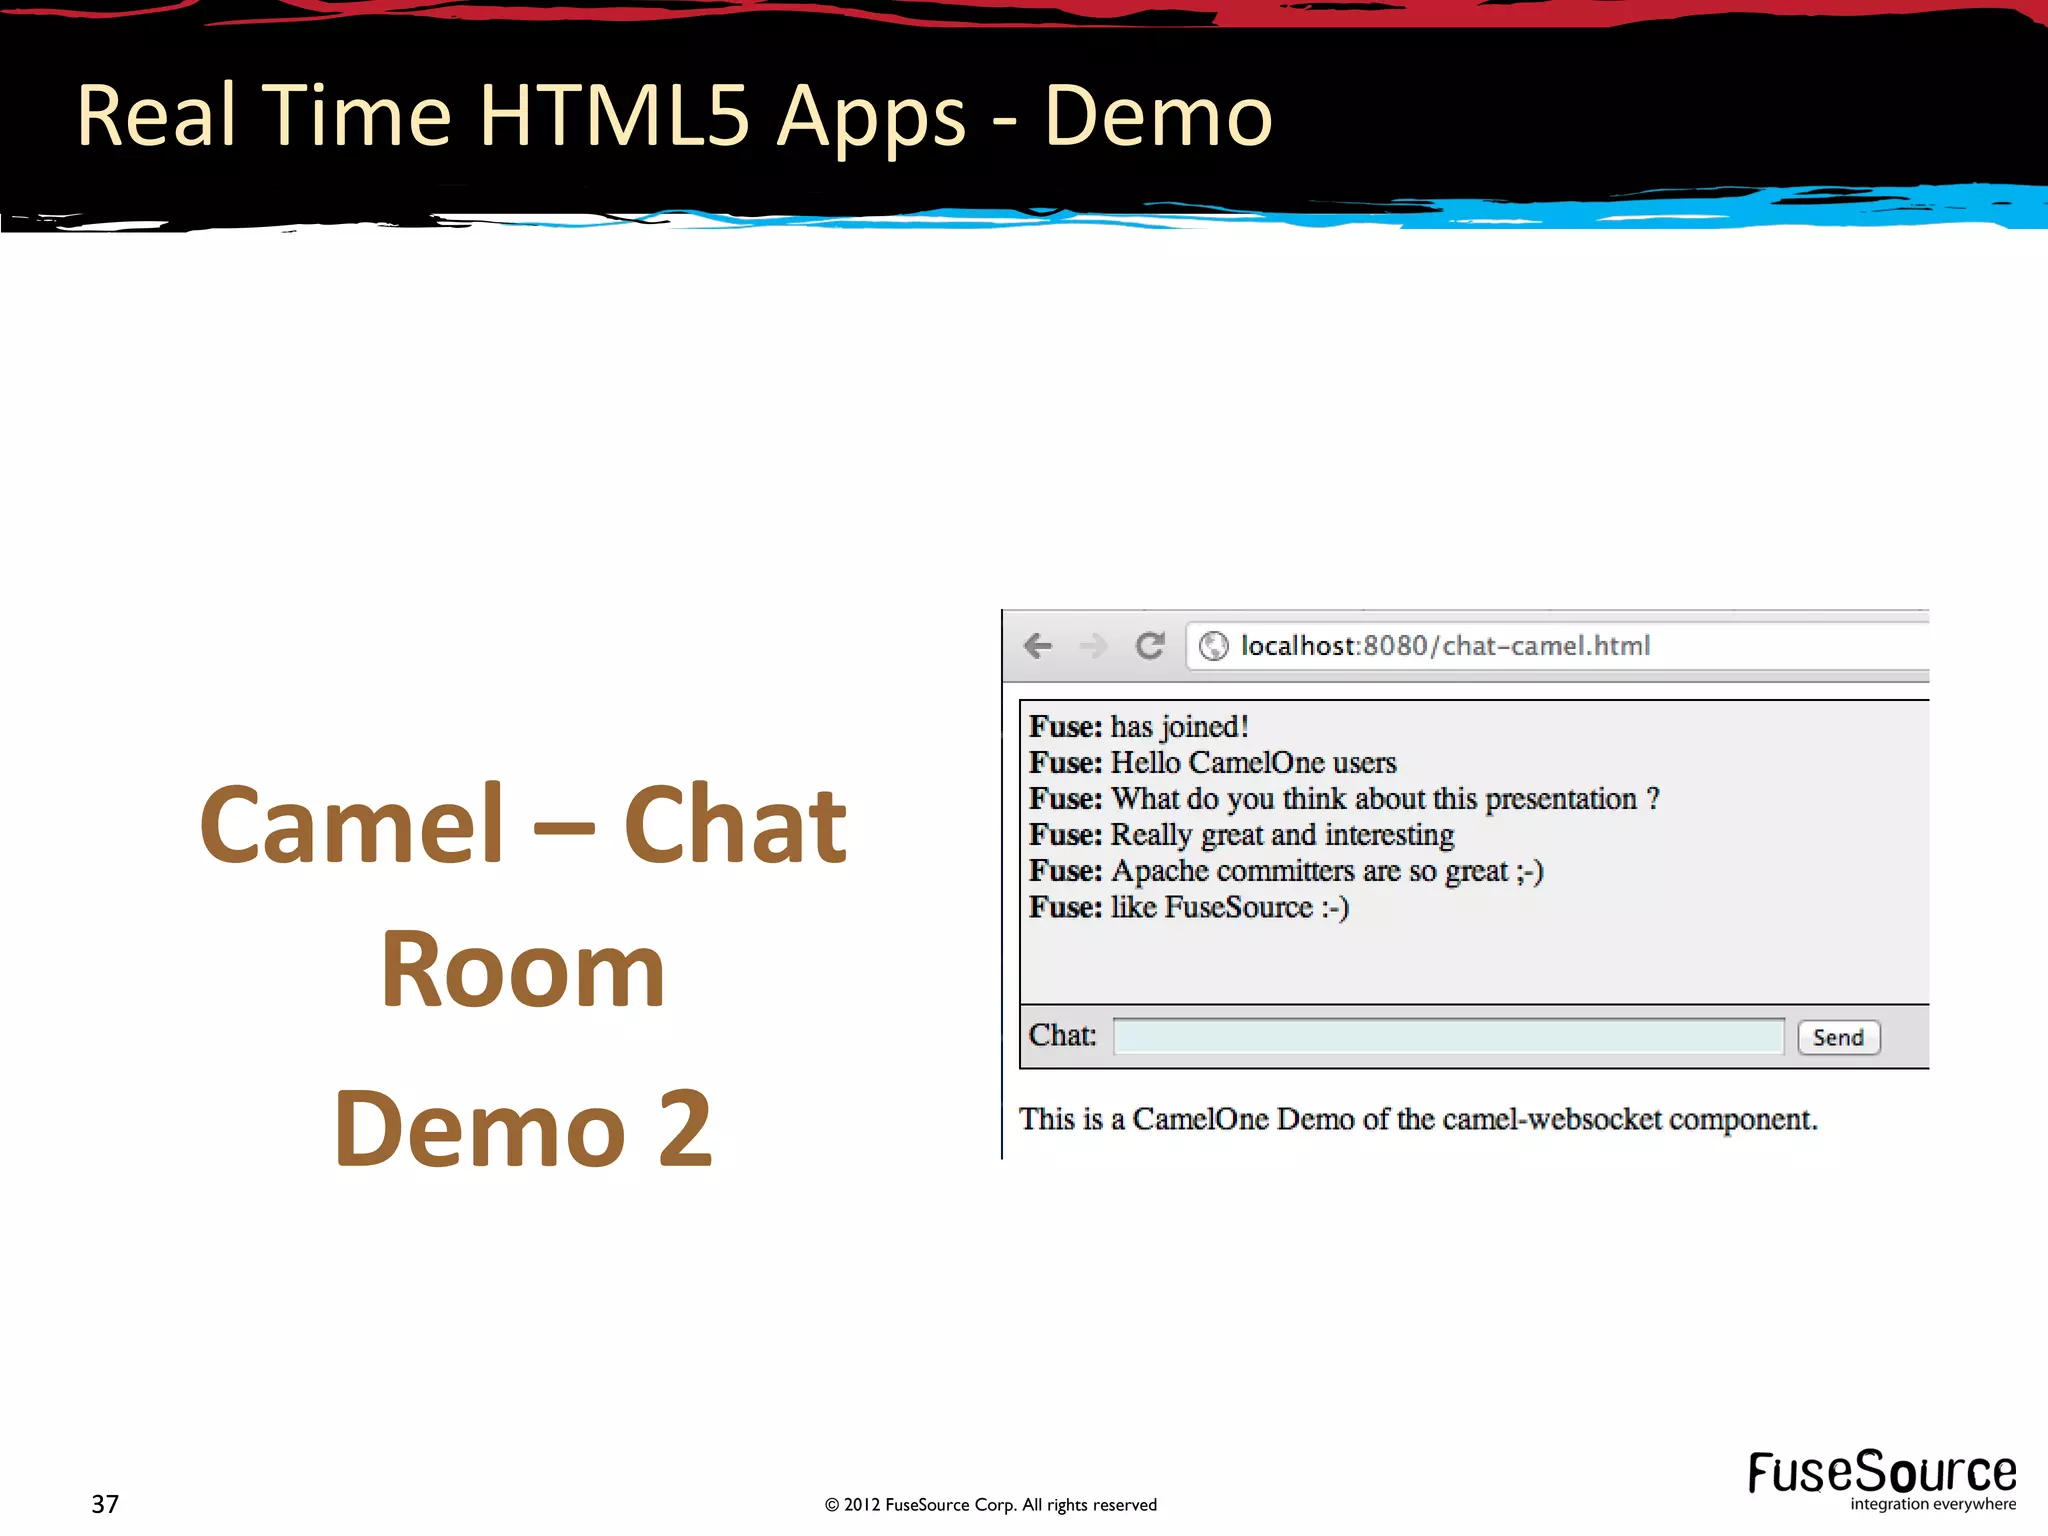The height and width of the screenshot is (1536, 2048).
Task: Click the 'like FuseSource :-)' message
Action: tap(1189, 907)
